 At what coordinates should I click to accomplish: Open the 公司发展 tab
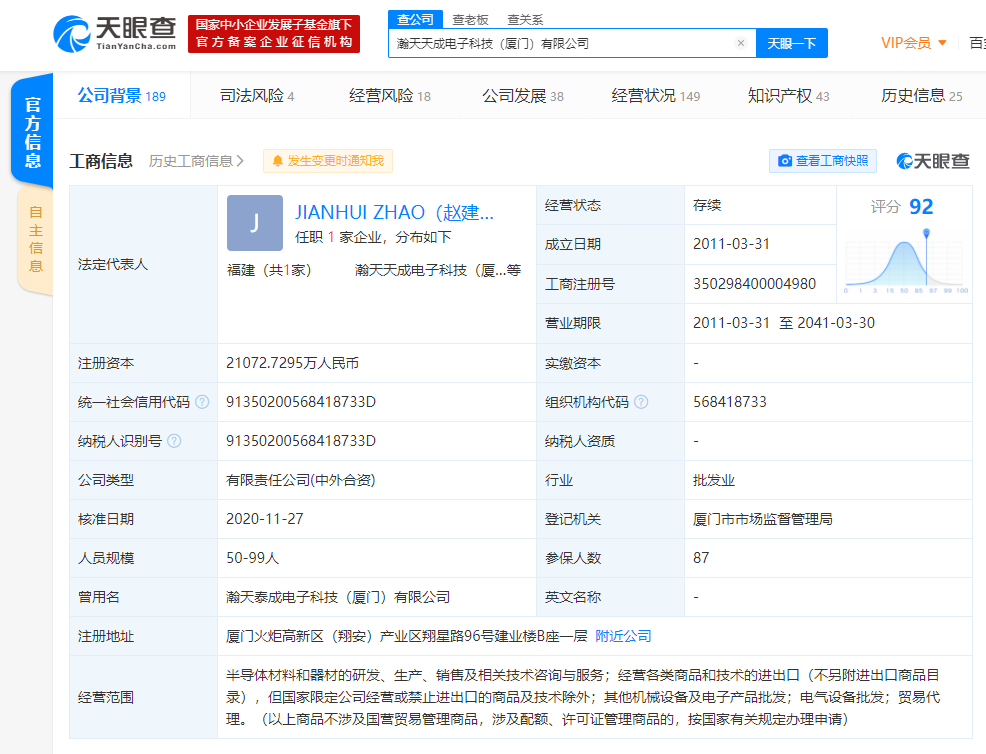523,96
